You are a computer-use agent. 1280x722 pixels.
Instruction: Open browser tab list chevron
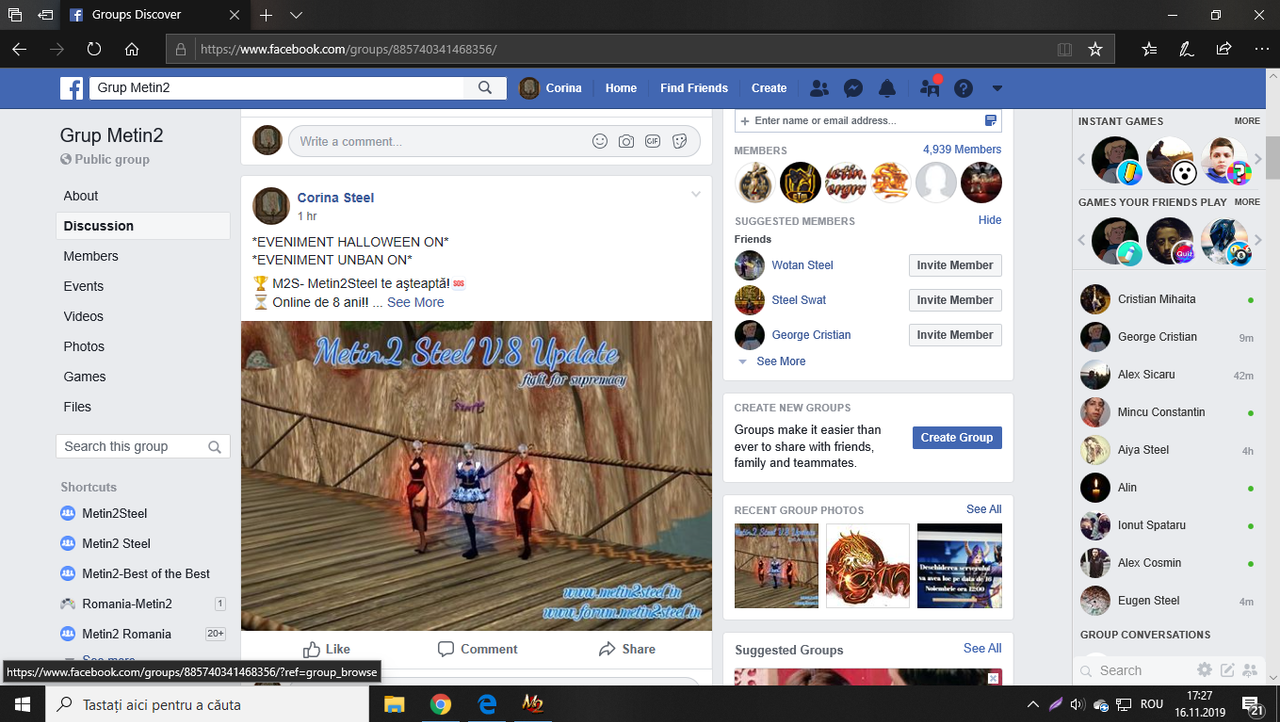[x=296, y=15]
